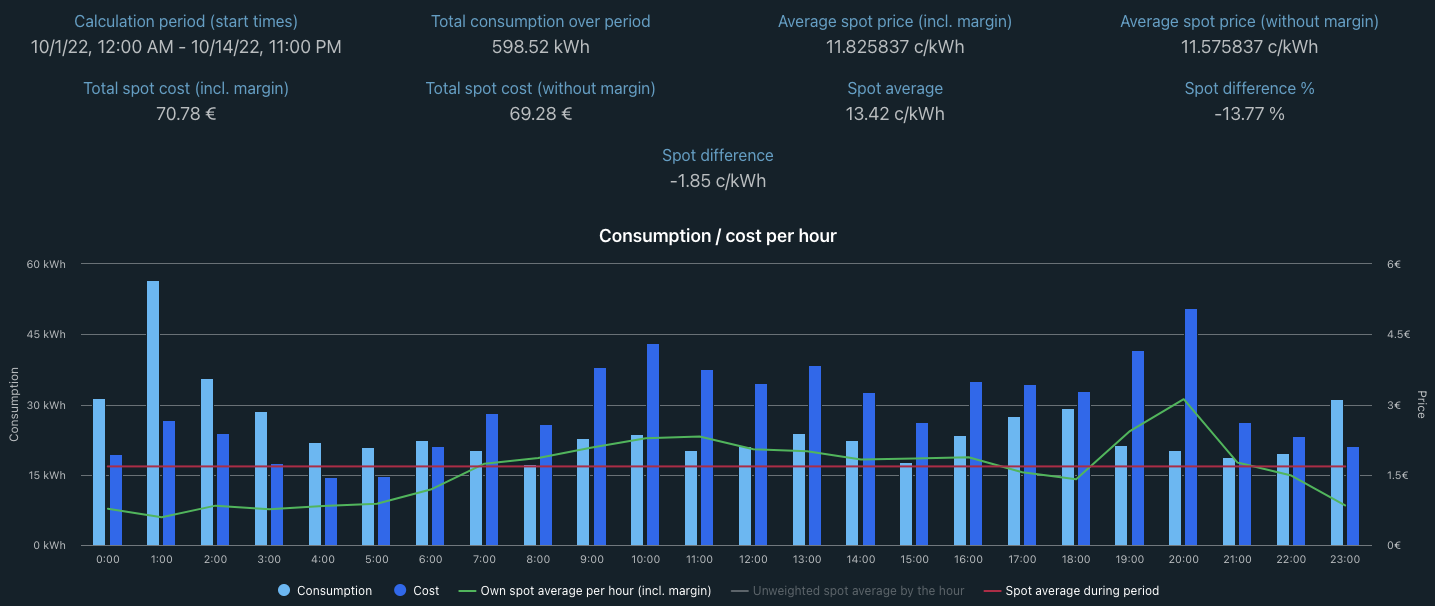Click the 2:00 consumption bar
Image resolution: width=1435 pixels, height=606 pixels.
coord(207,462)
